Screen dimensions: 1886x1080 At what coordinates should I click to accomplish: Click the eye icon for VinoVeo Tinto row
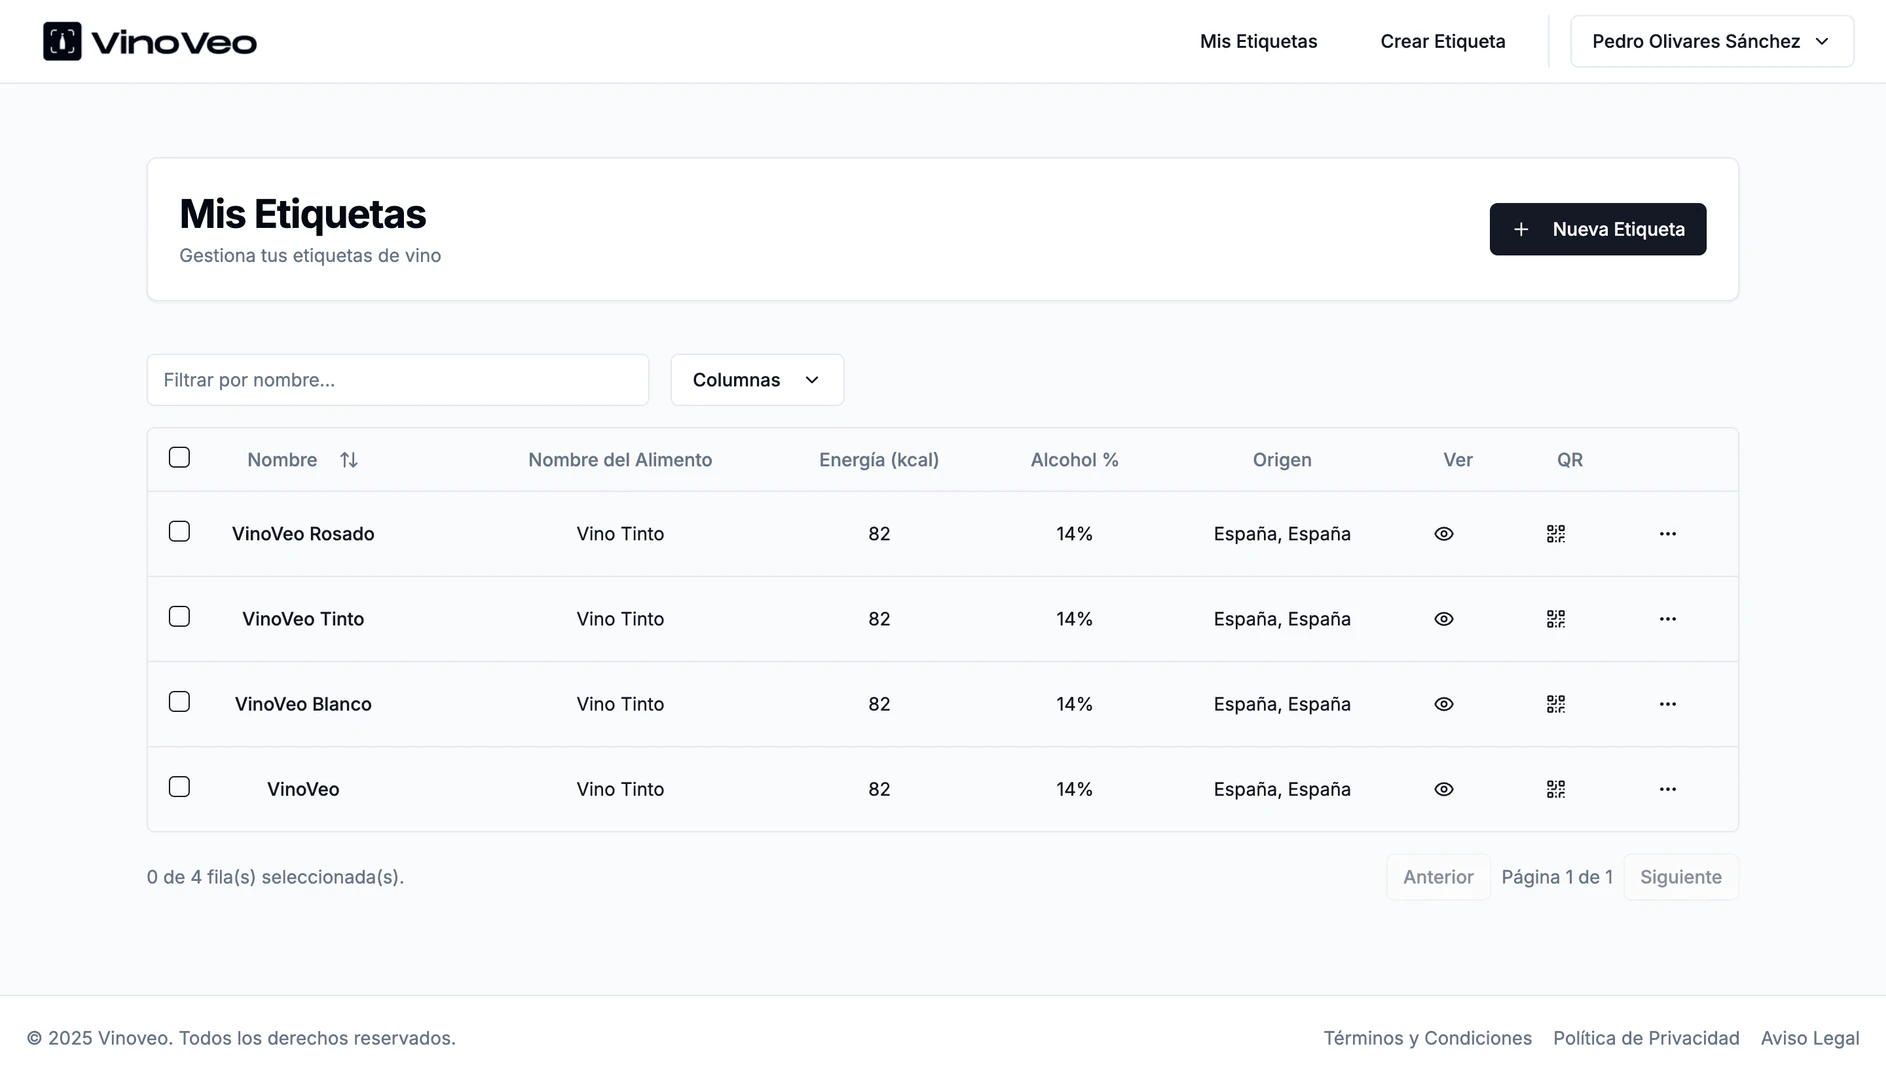[x=1443, y=618]
